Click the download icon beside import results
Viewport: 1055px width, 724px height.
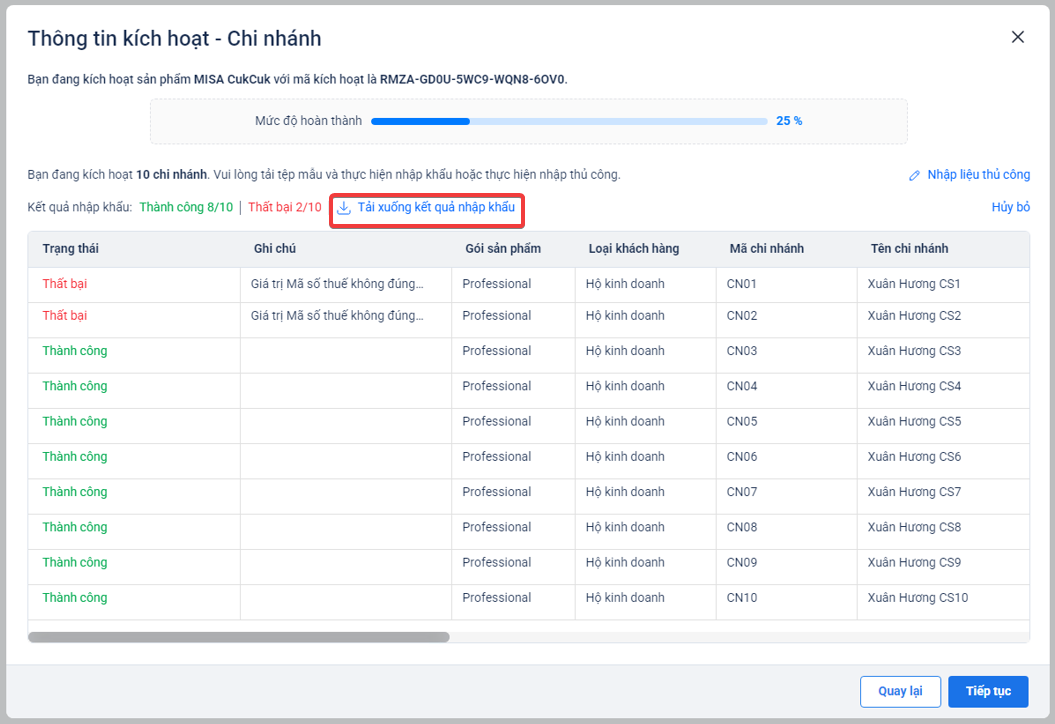pos(344,207)
